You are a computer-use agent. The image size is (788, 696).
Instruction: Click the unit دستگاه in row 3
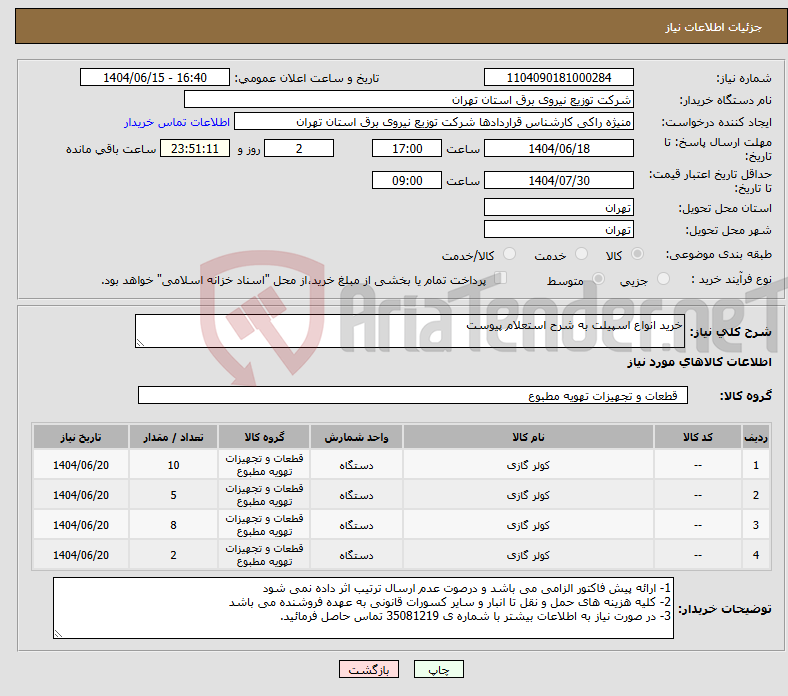pos(356,525)
